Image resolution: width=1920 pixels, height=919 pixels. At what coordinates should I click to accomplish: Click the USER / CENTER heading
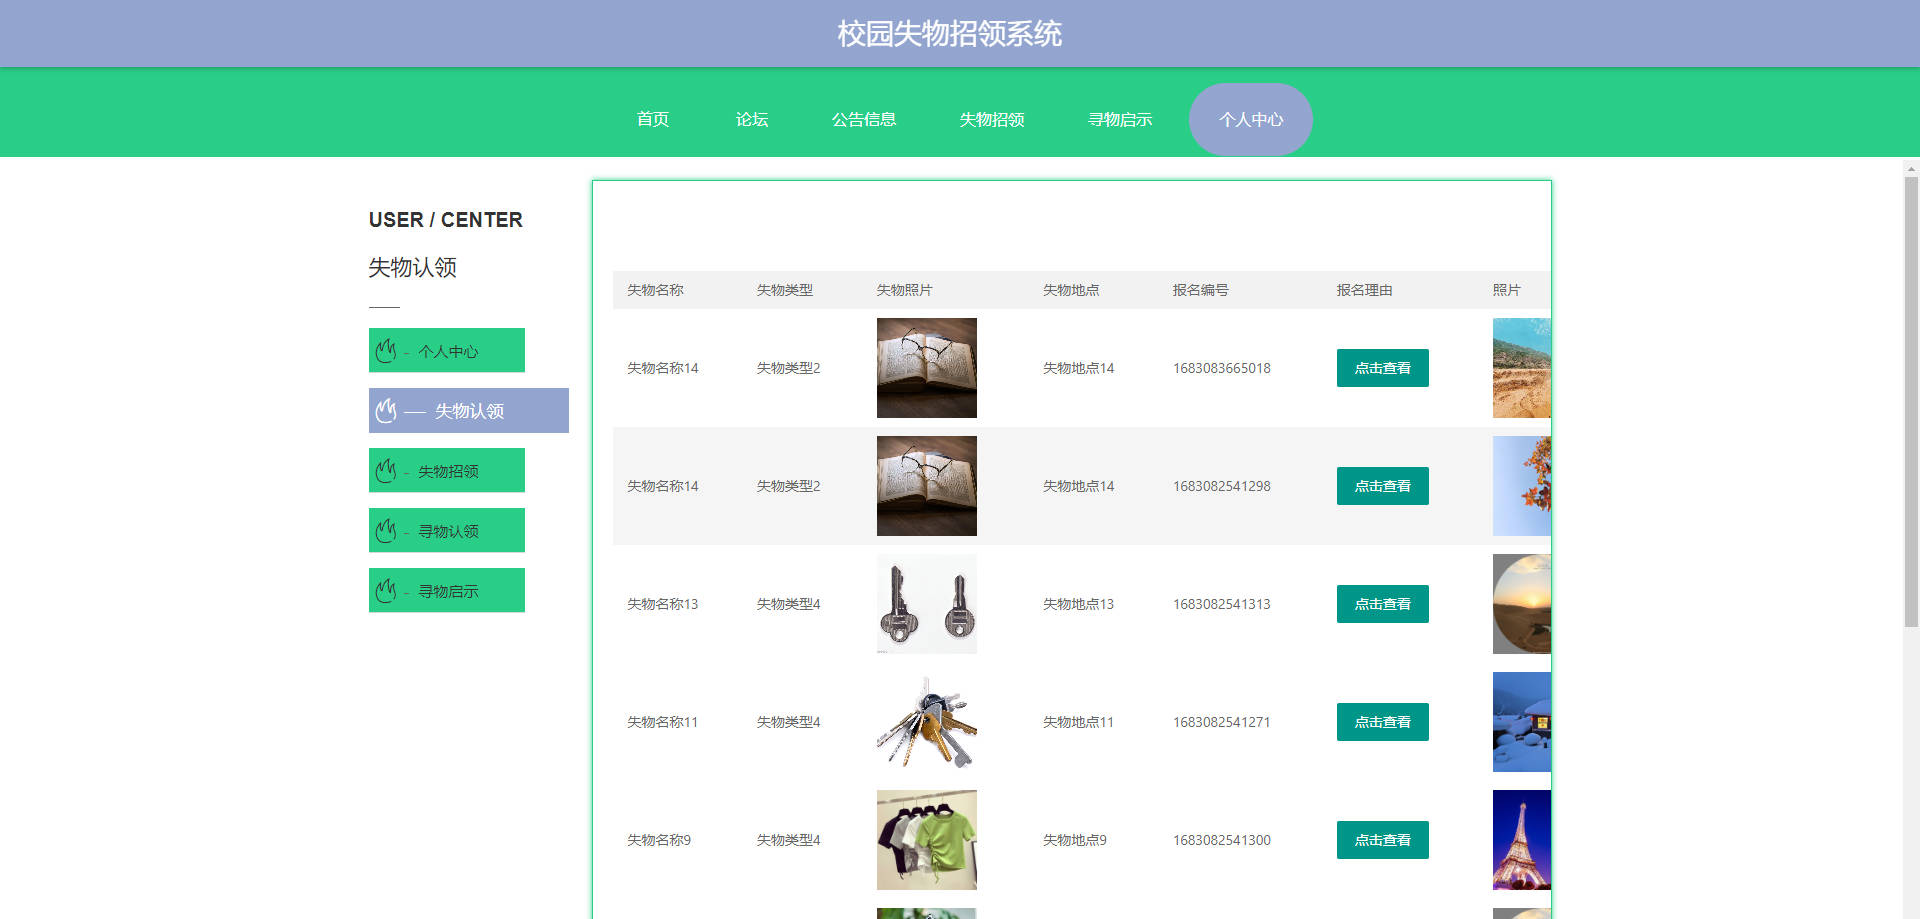446,220
